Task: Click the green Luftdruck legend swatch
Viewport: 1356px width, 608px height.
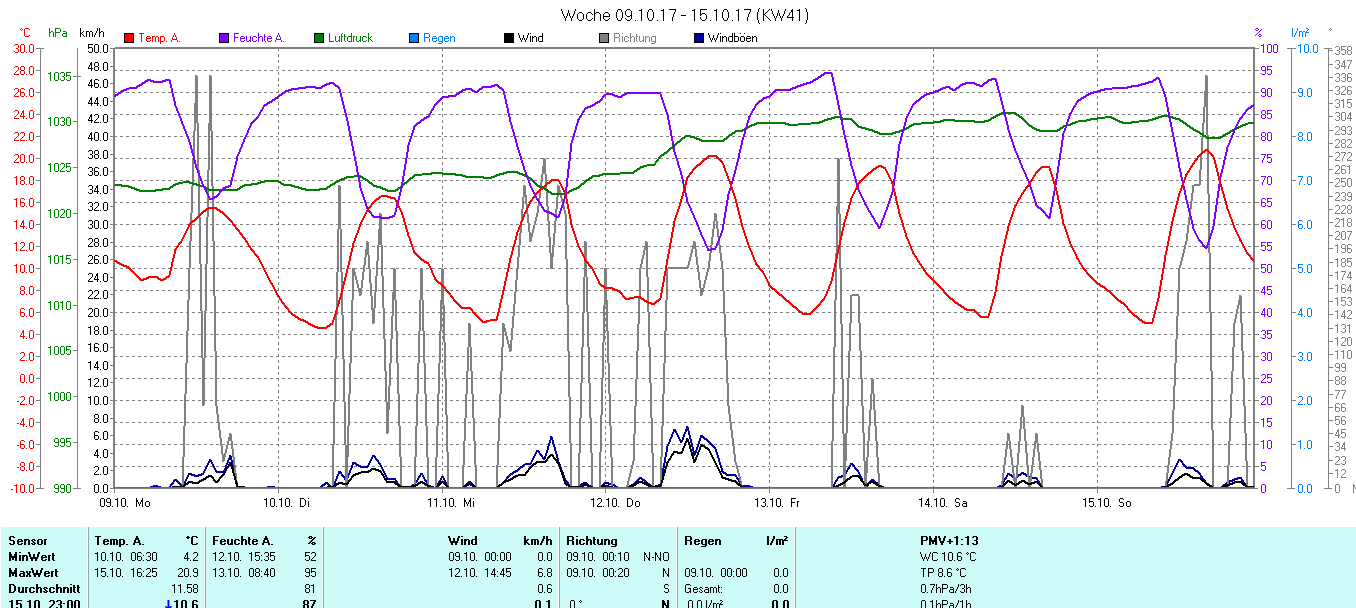Action: 319,38
